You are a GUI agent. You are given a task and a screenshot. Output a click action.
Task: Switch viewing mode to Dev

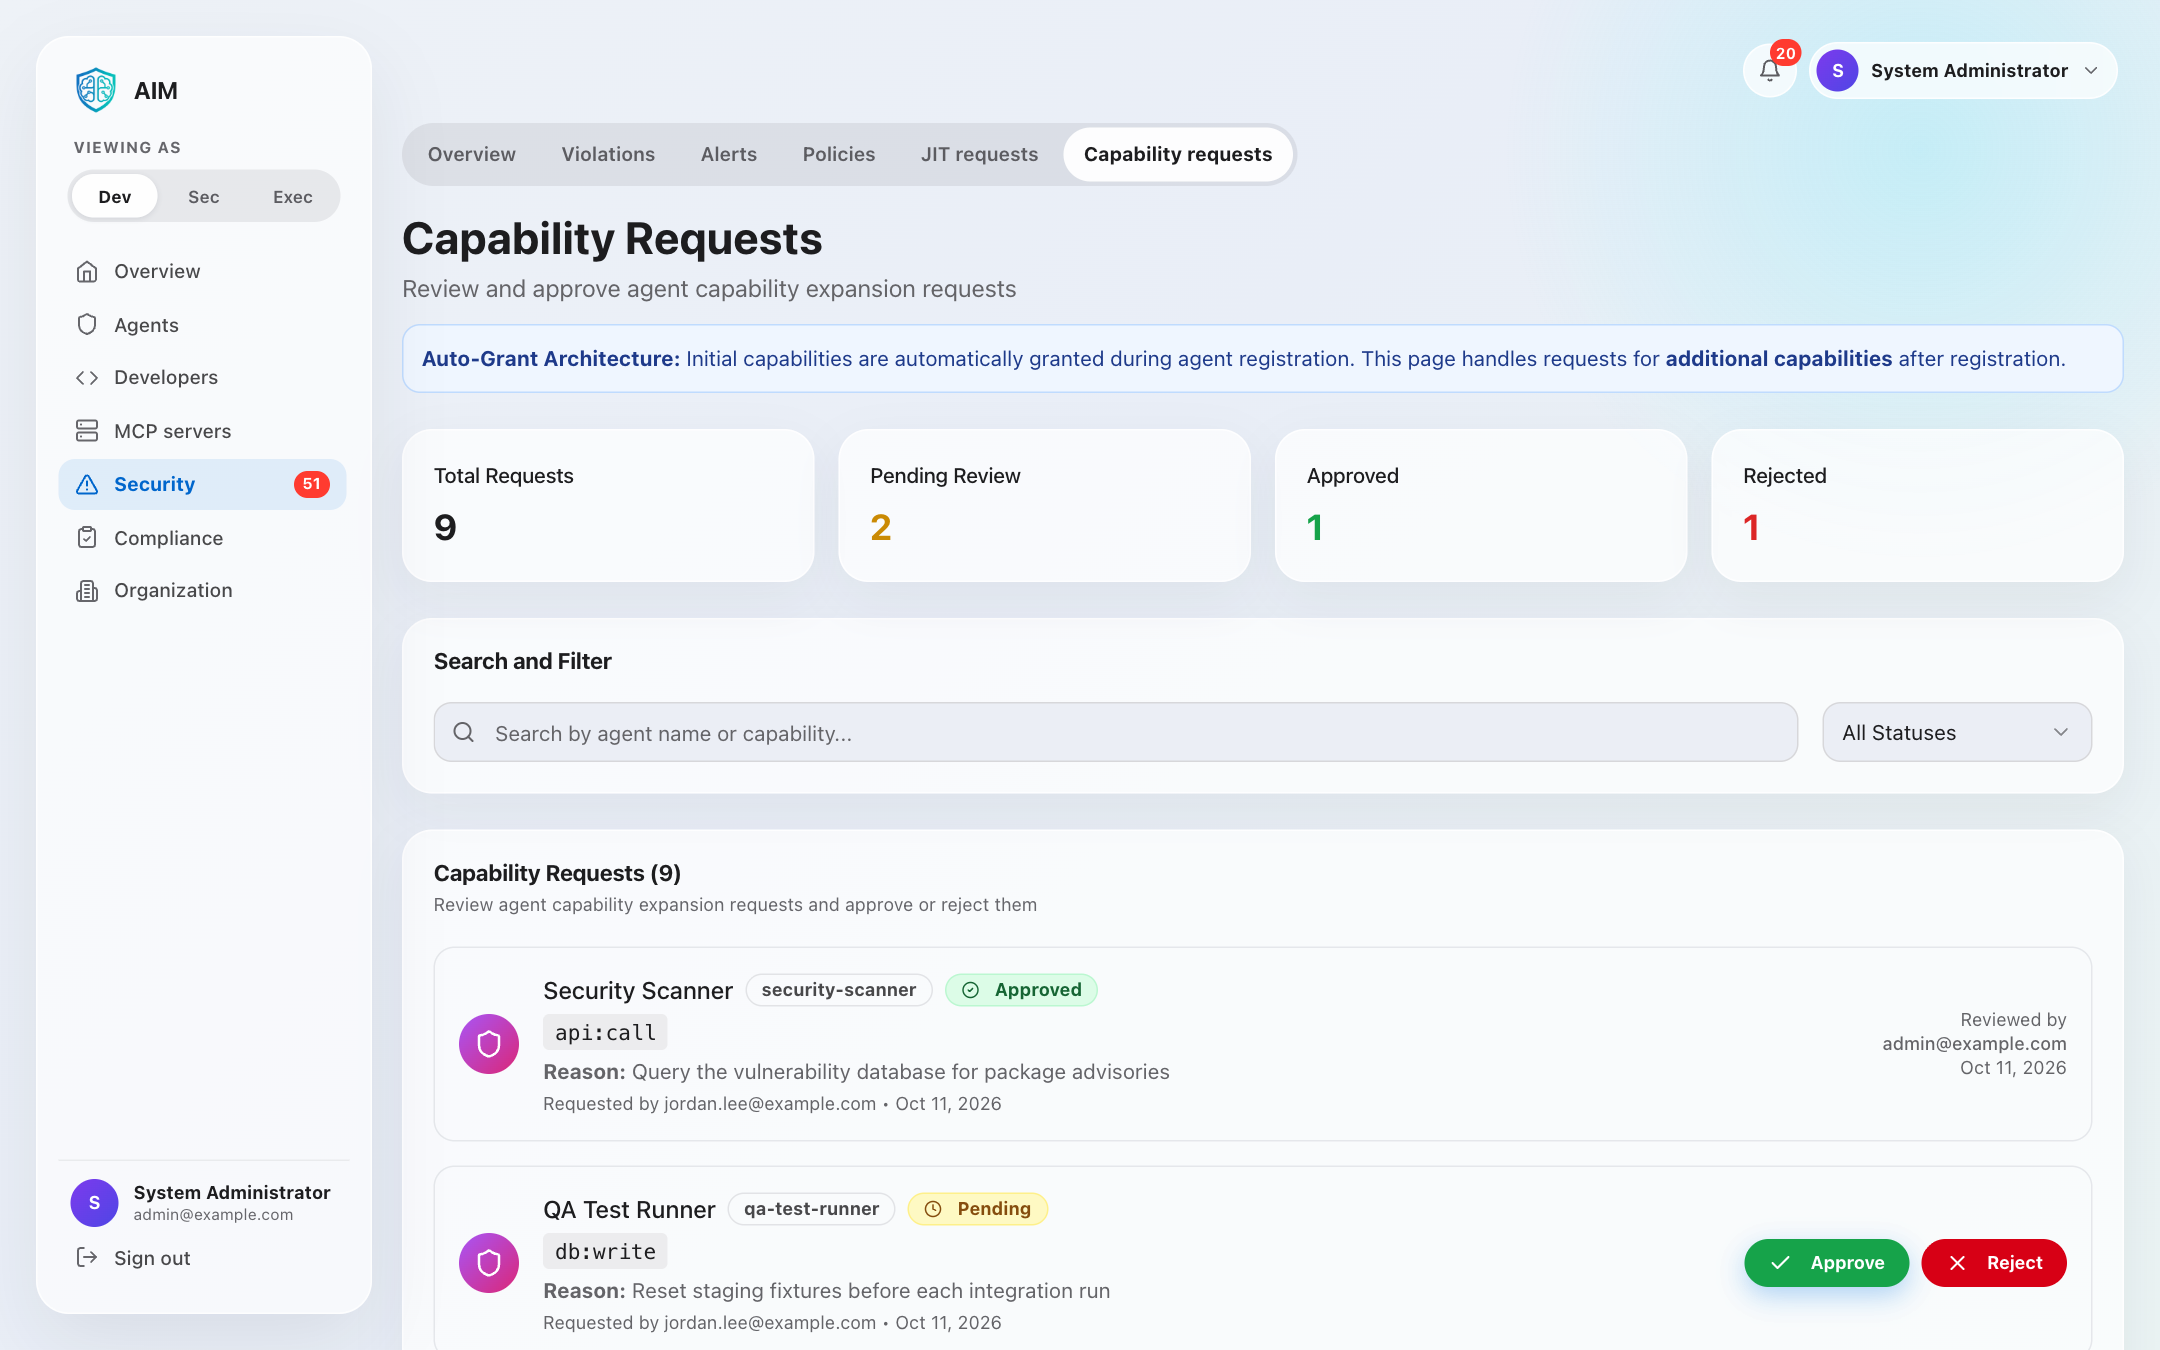point(115,196)
